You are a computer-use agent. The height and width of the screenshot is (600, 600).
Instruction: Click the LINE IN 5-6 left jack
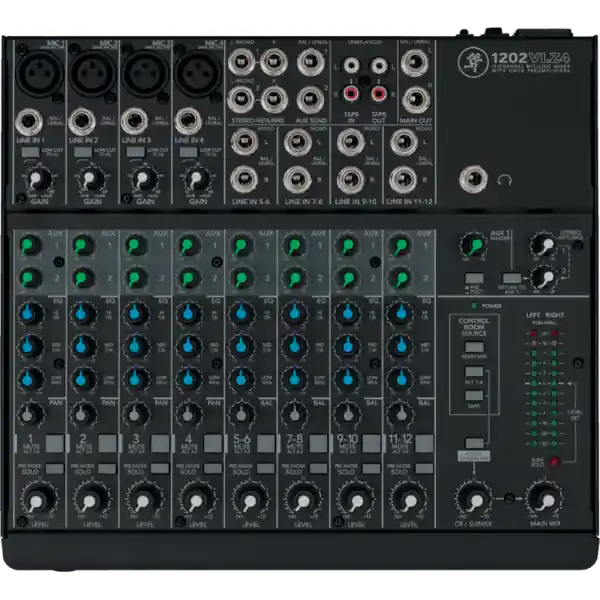244,142
